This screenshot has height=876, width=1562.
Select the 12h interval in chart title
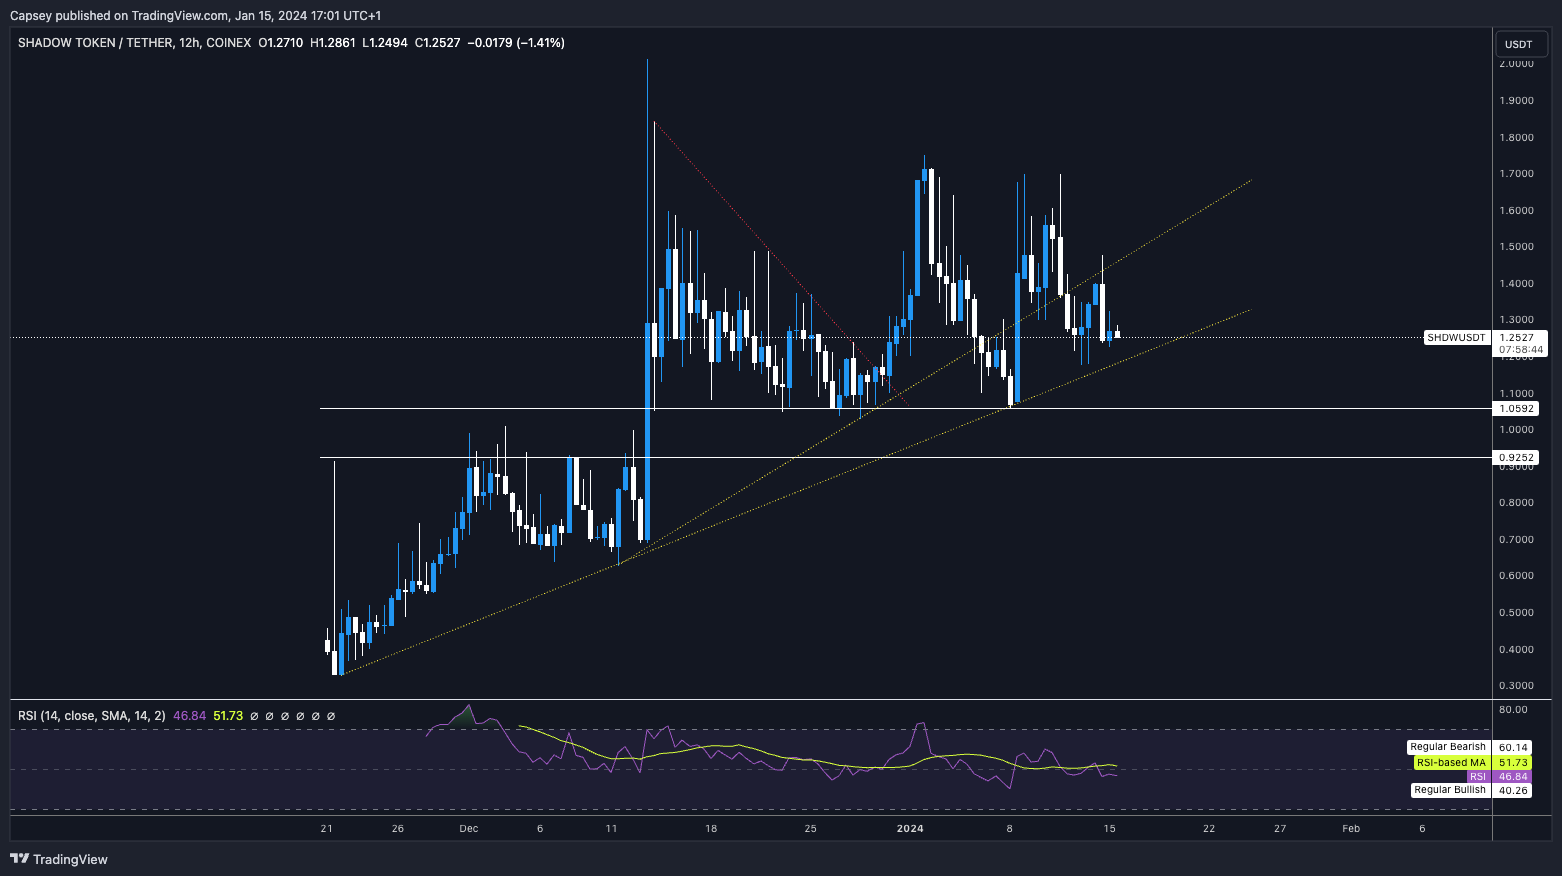tap(189, 43)
